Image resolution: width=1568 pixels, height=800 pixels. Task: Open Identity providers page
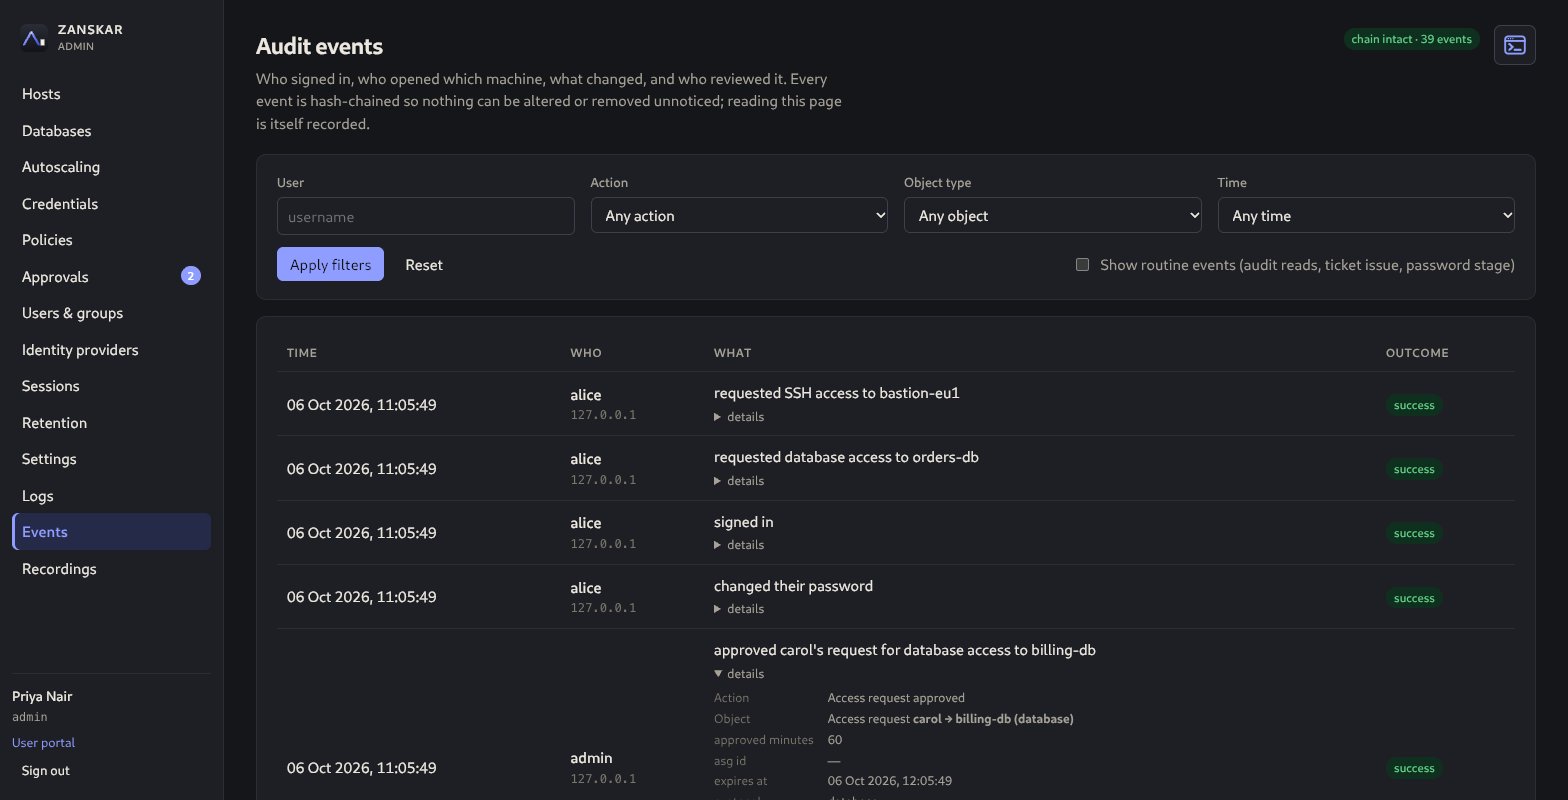click(x=111, y=350)
